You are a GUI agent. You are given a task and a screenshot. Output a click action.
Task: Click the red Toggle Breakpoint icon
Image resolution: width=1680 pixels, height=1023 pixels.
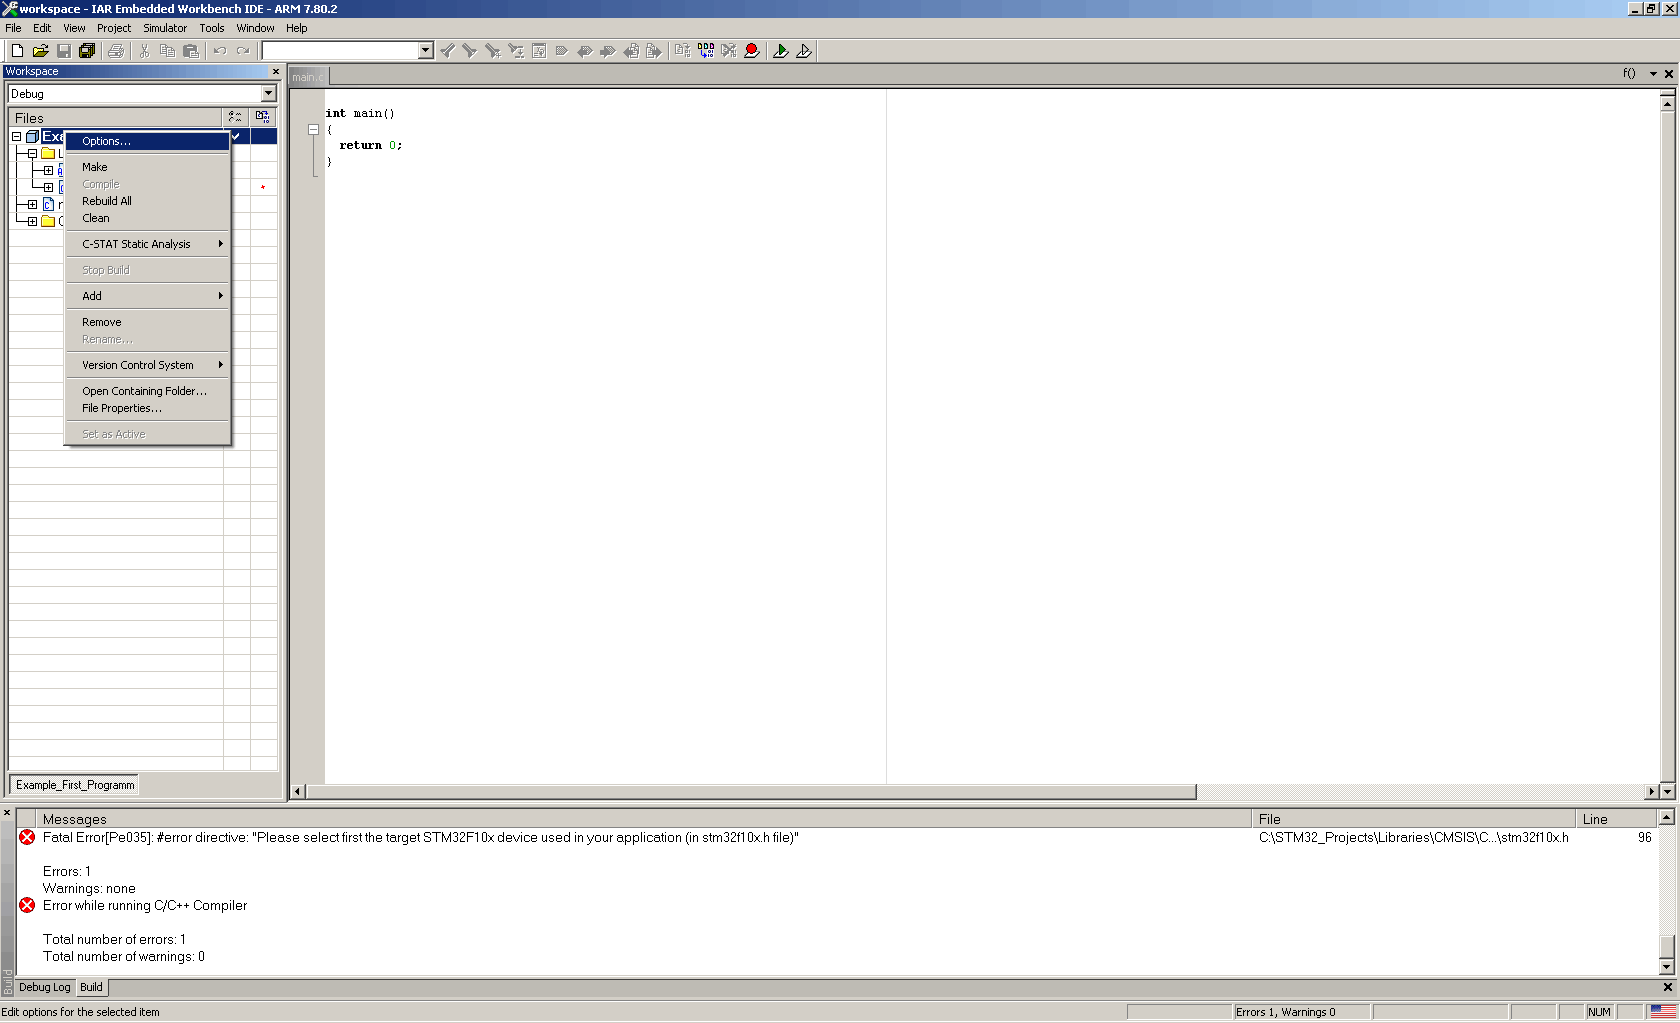752,51
